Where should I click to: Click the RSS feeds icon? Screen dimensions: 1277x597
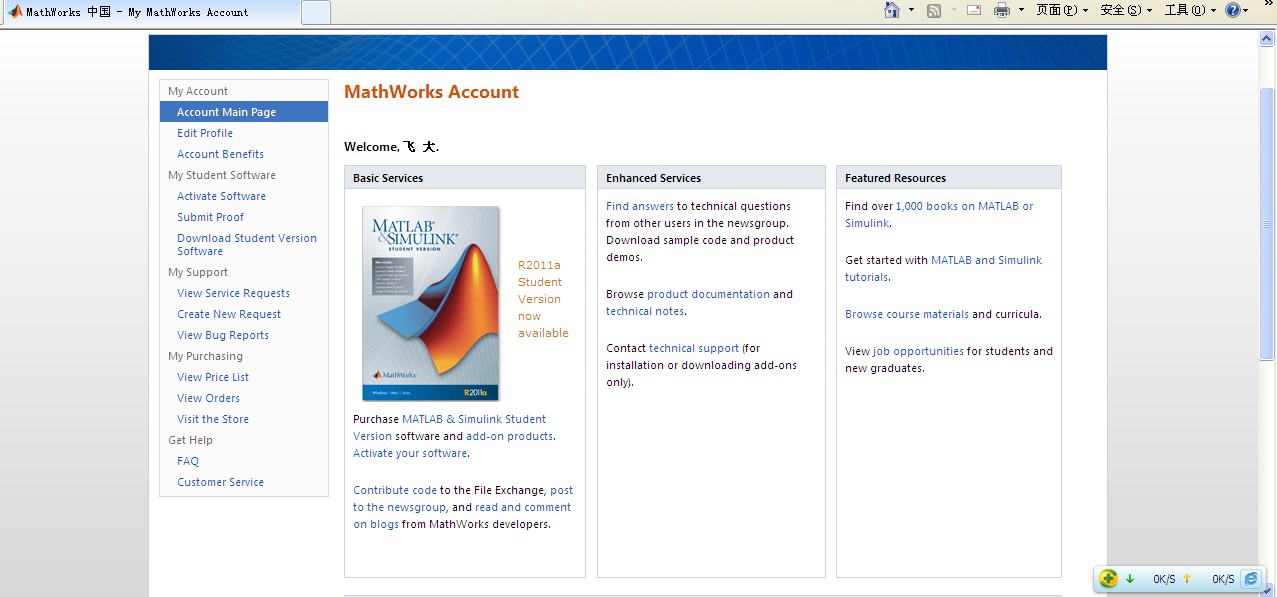[934, 11]
